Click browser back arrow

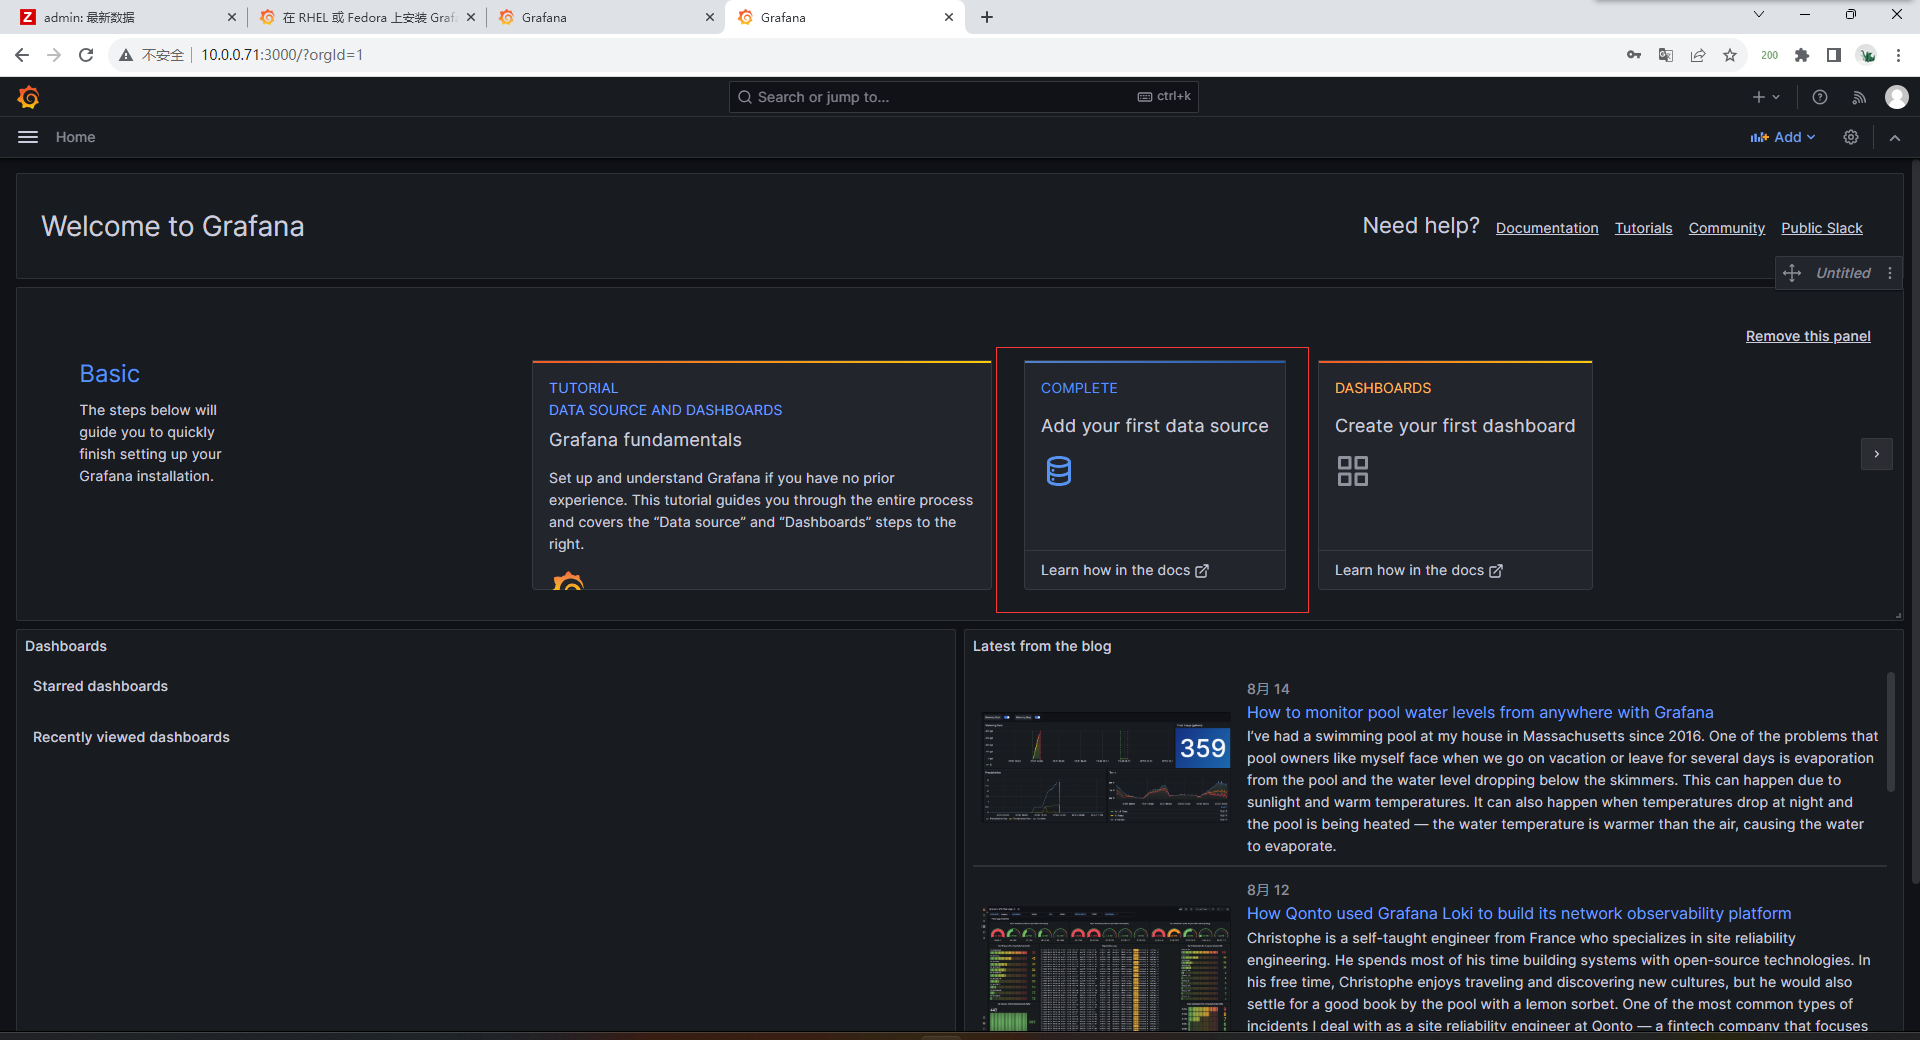tap(22, 55)
